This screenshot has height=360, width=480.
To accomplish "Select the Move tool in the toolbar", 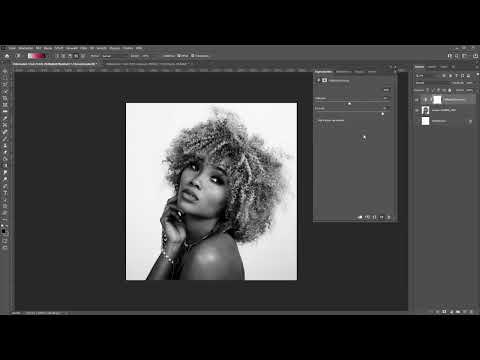I will point(5,71).
